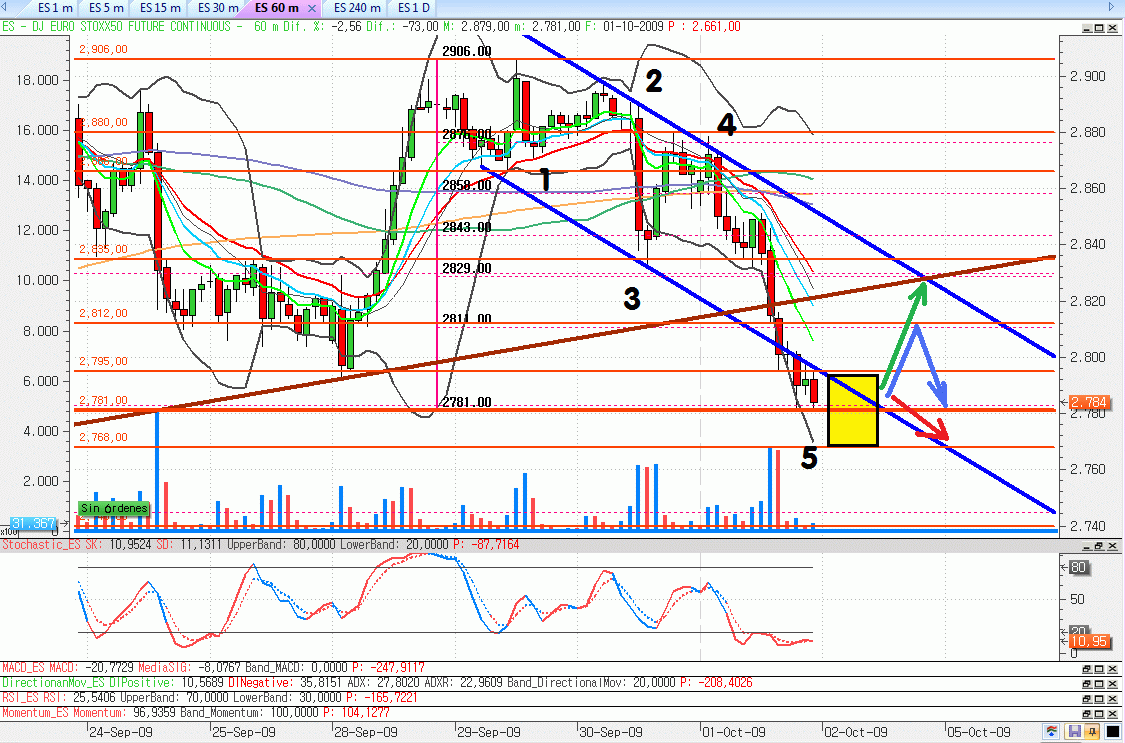1125x743 pixels.
Task: Click the 80 upper band marker
Action: coord(1078,567)
